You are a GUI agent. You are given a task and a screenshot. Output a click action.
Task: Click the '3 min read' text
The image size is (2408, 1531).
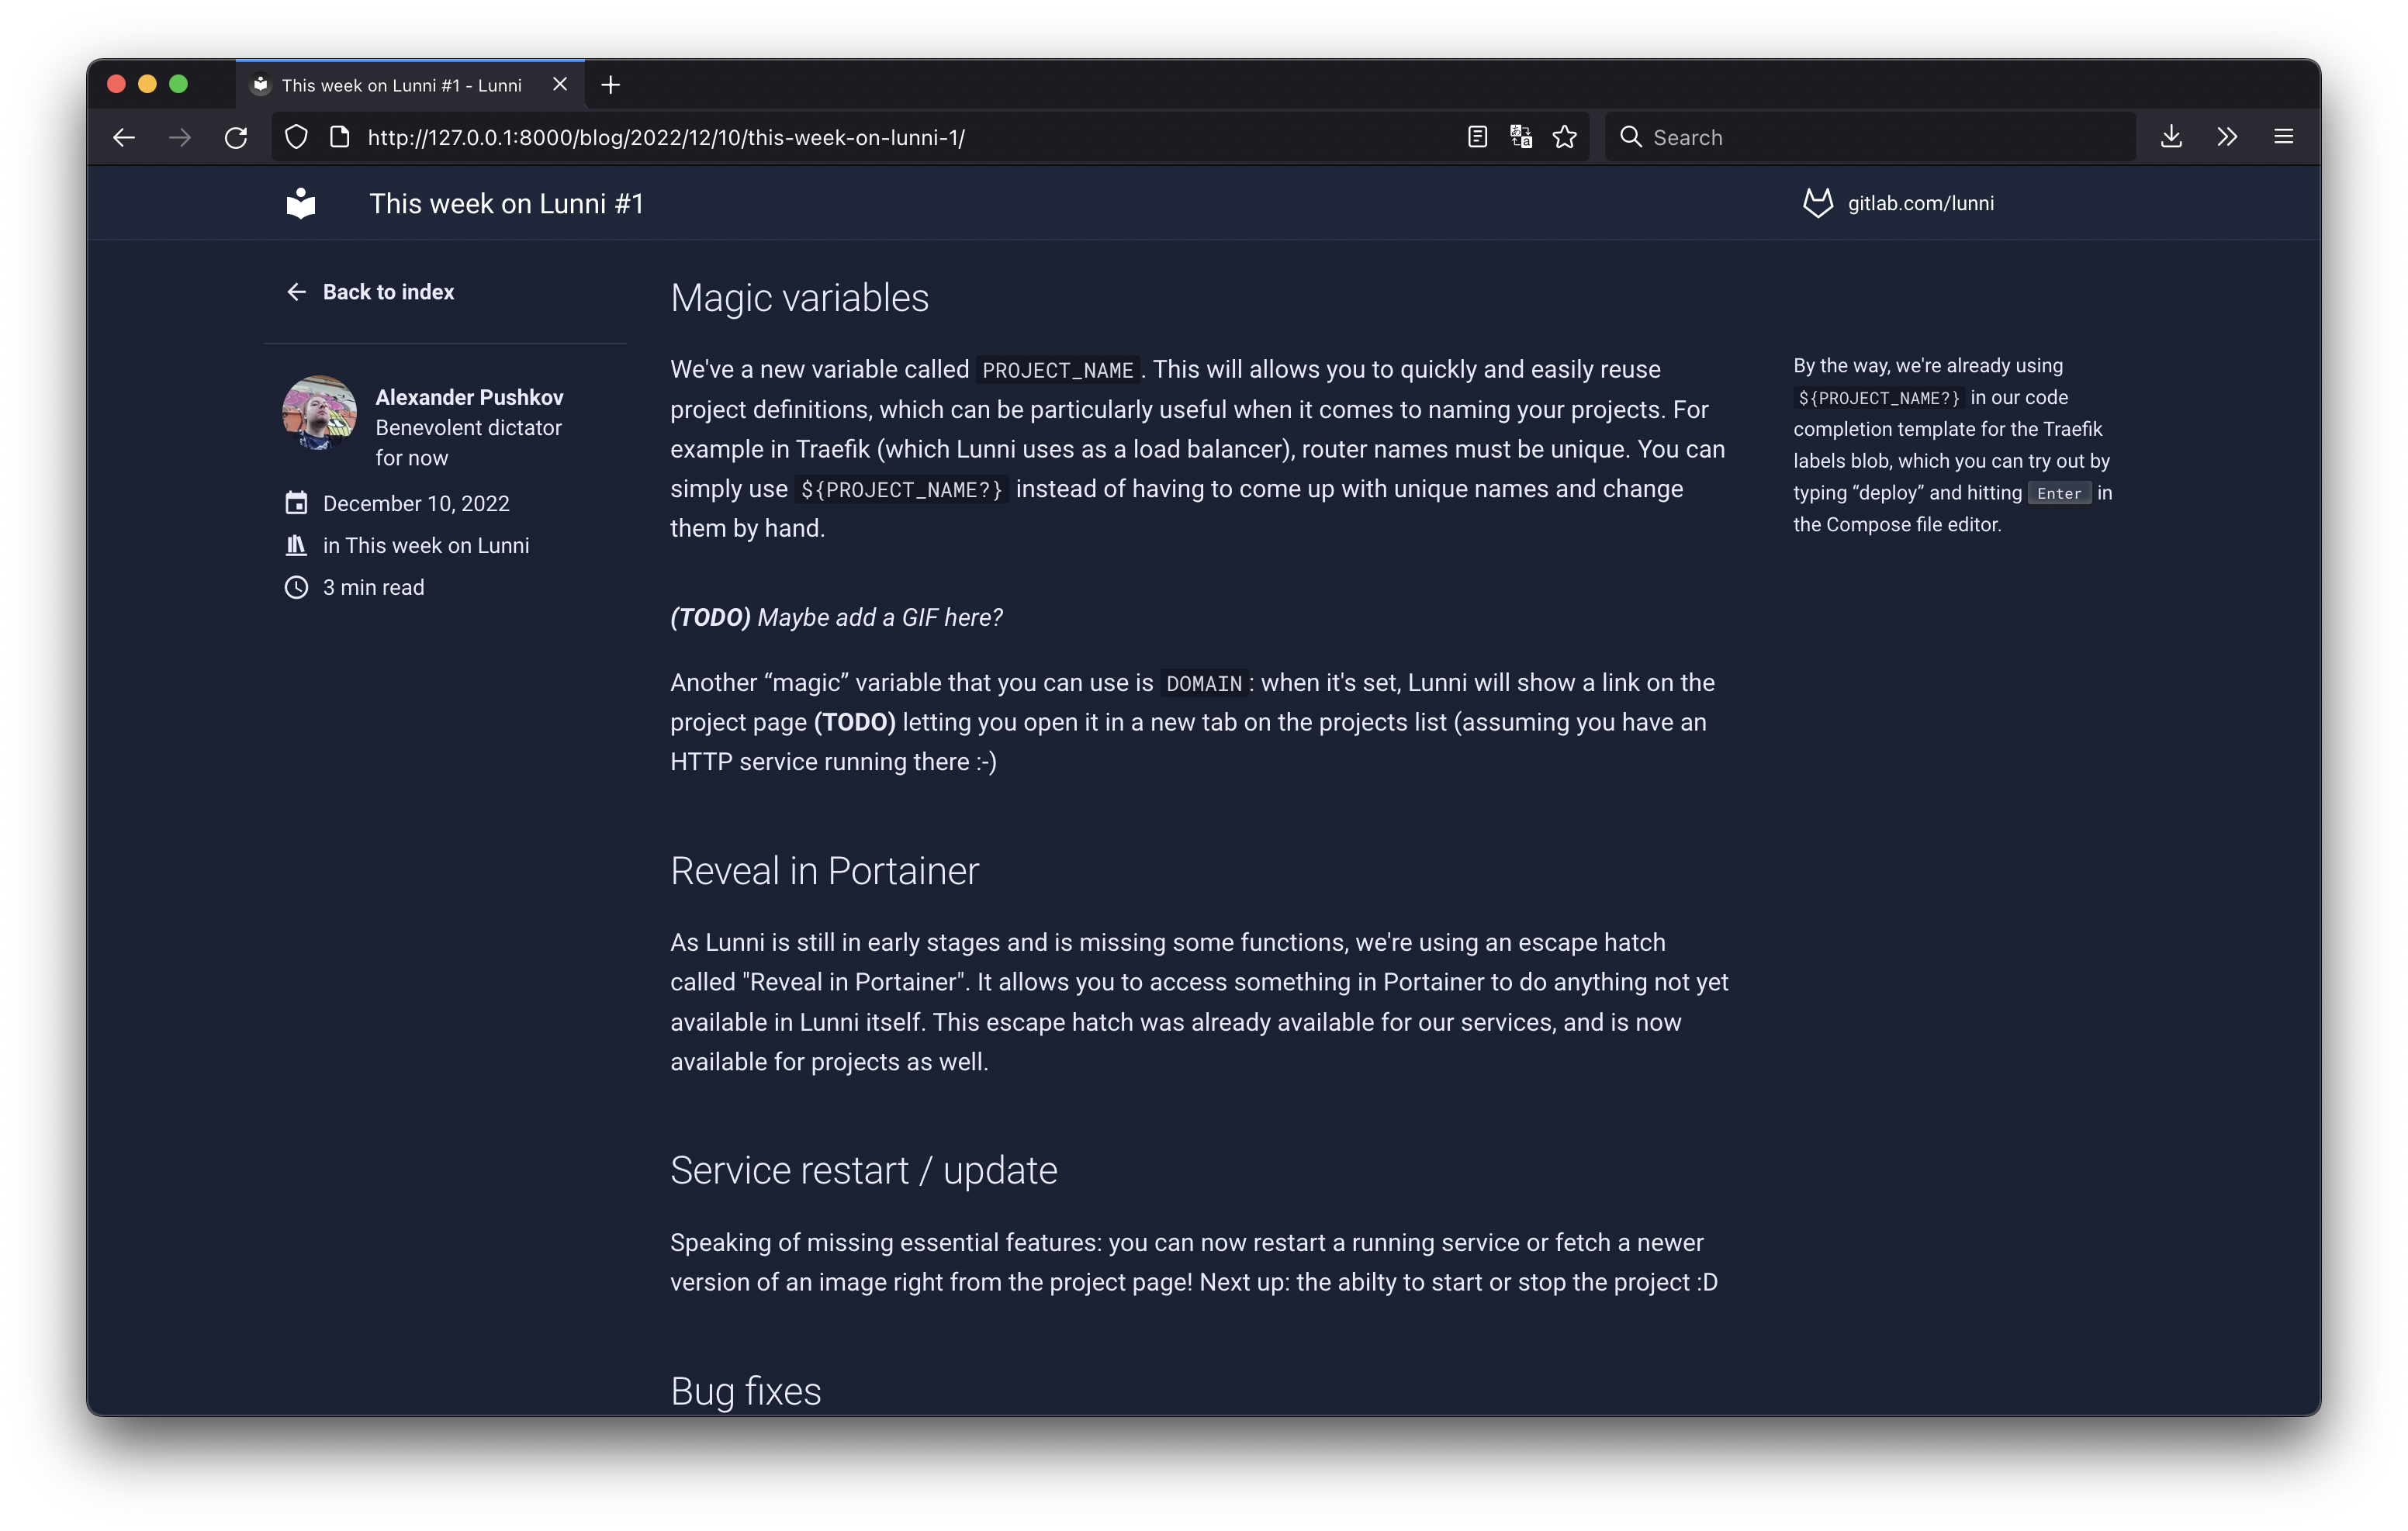[373, 587]
